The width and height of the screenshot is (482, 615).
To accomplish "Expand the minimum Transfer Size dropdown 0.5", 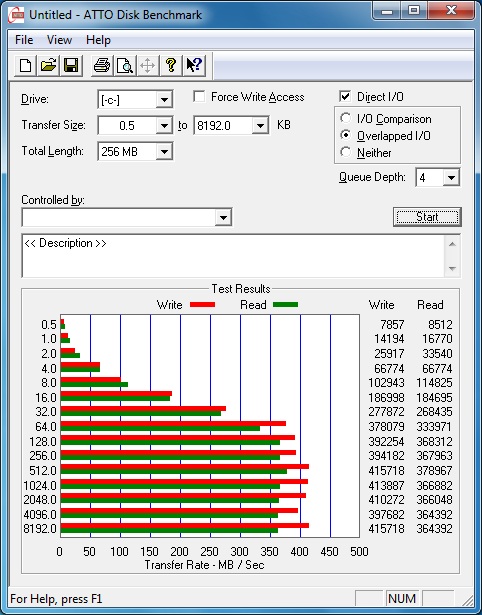I will [x=164, y=126].
